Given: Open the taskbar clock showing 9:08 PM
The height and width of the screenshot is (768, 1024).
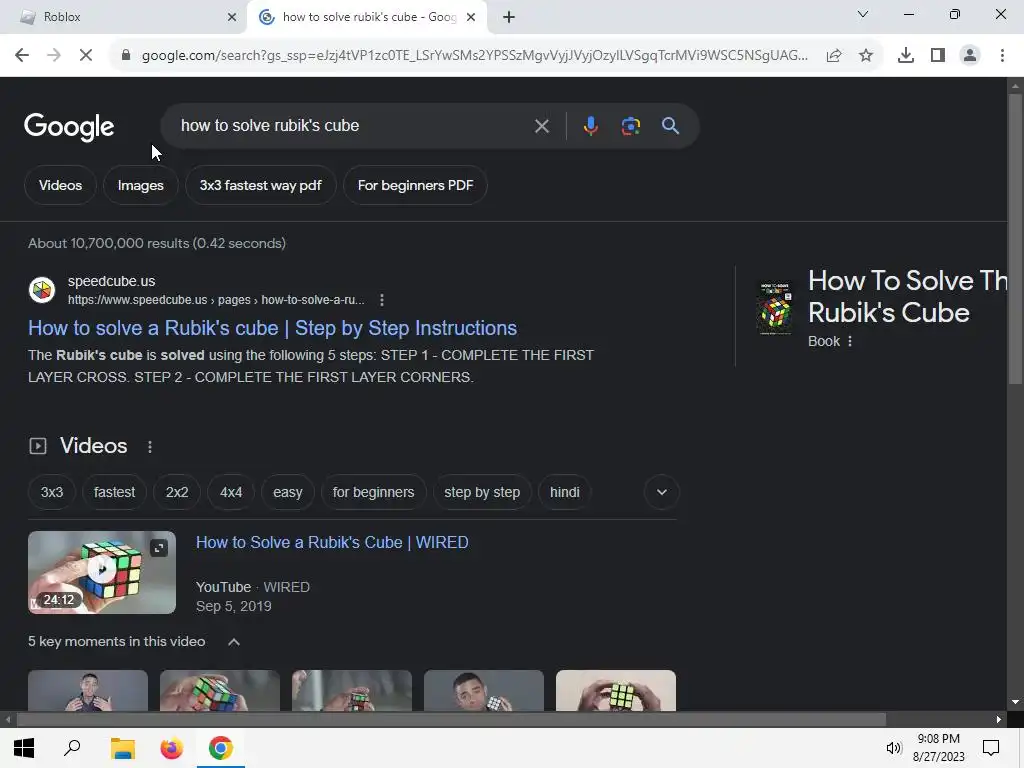Looking at the screenshot, I should pyautogui.click(x=938, y=748).
